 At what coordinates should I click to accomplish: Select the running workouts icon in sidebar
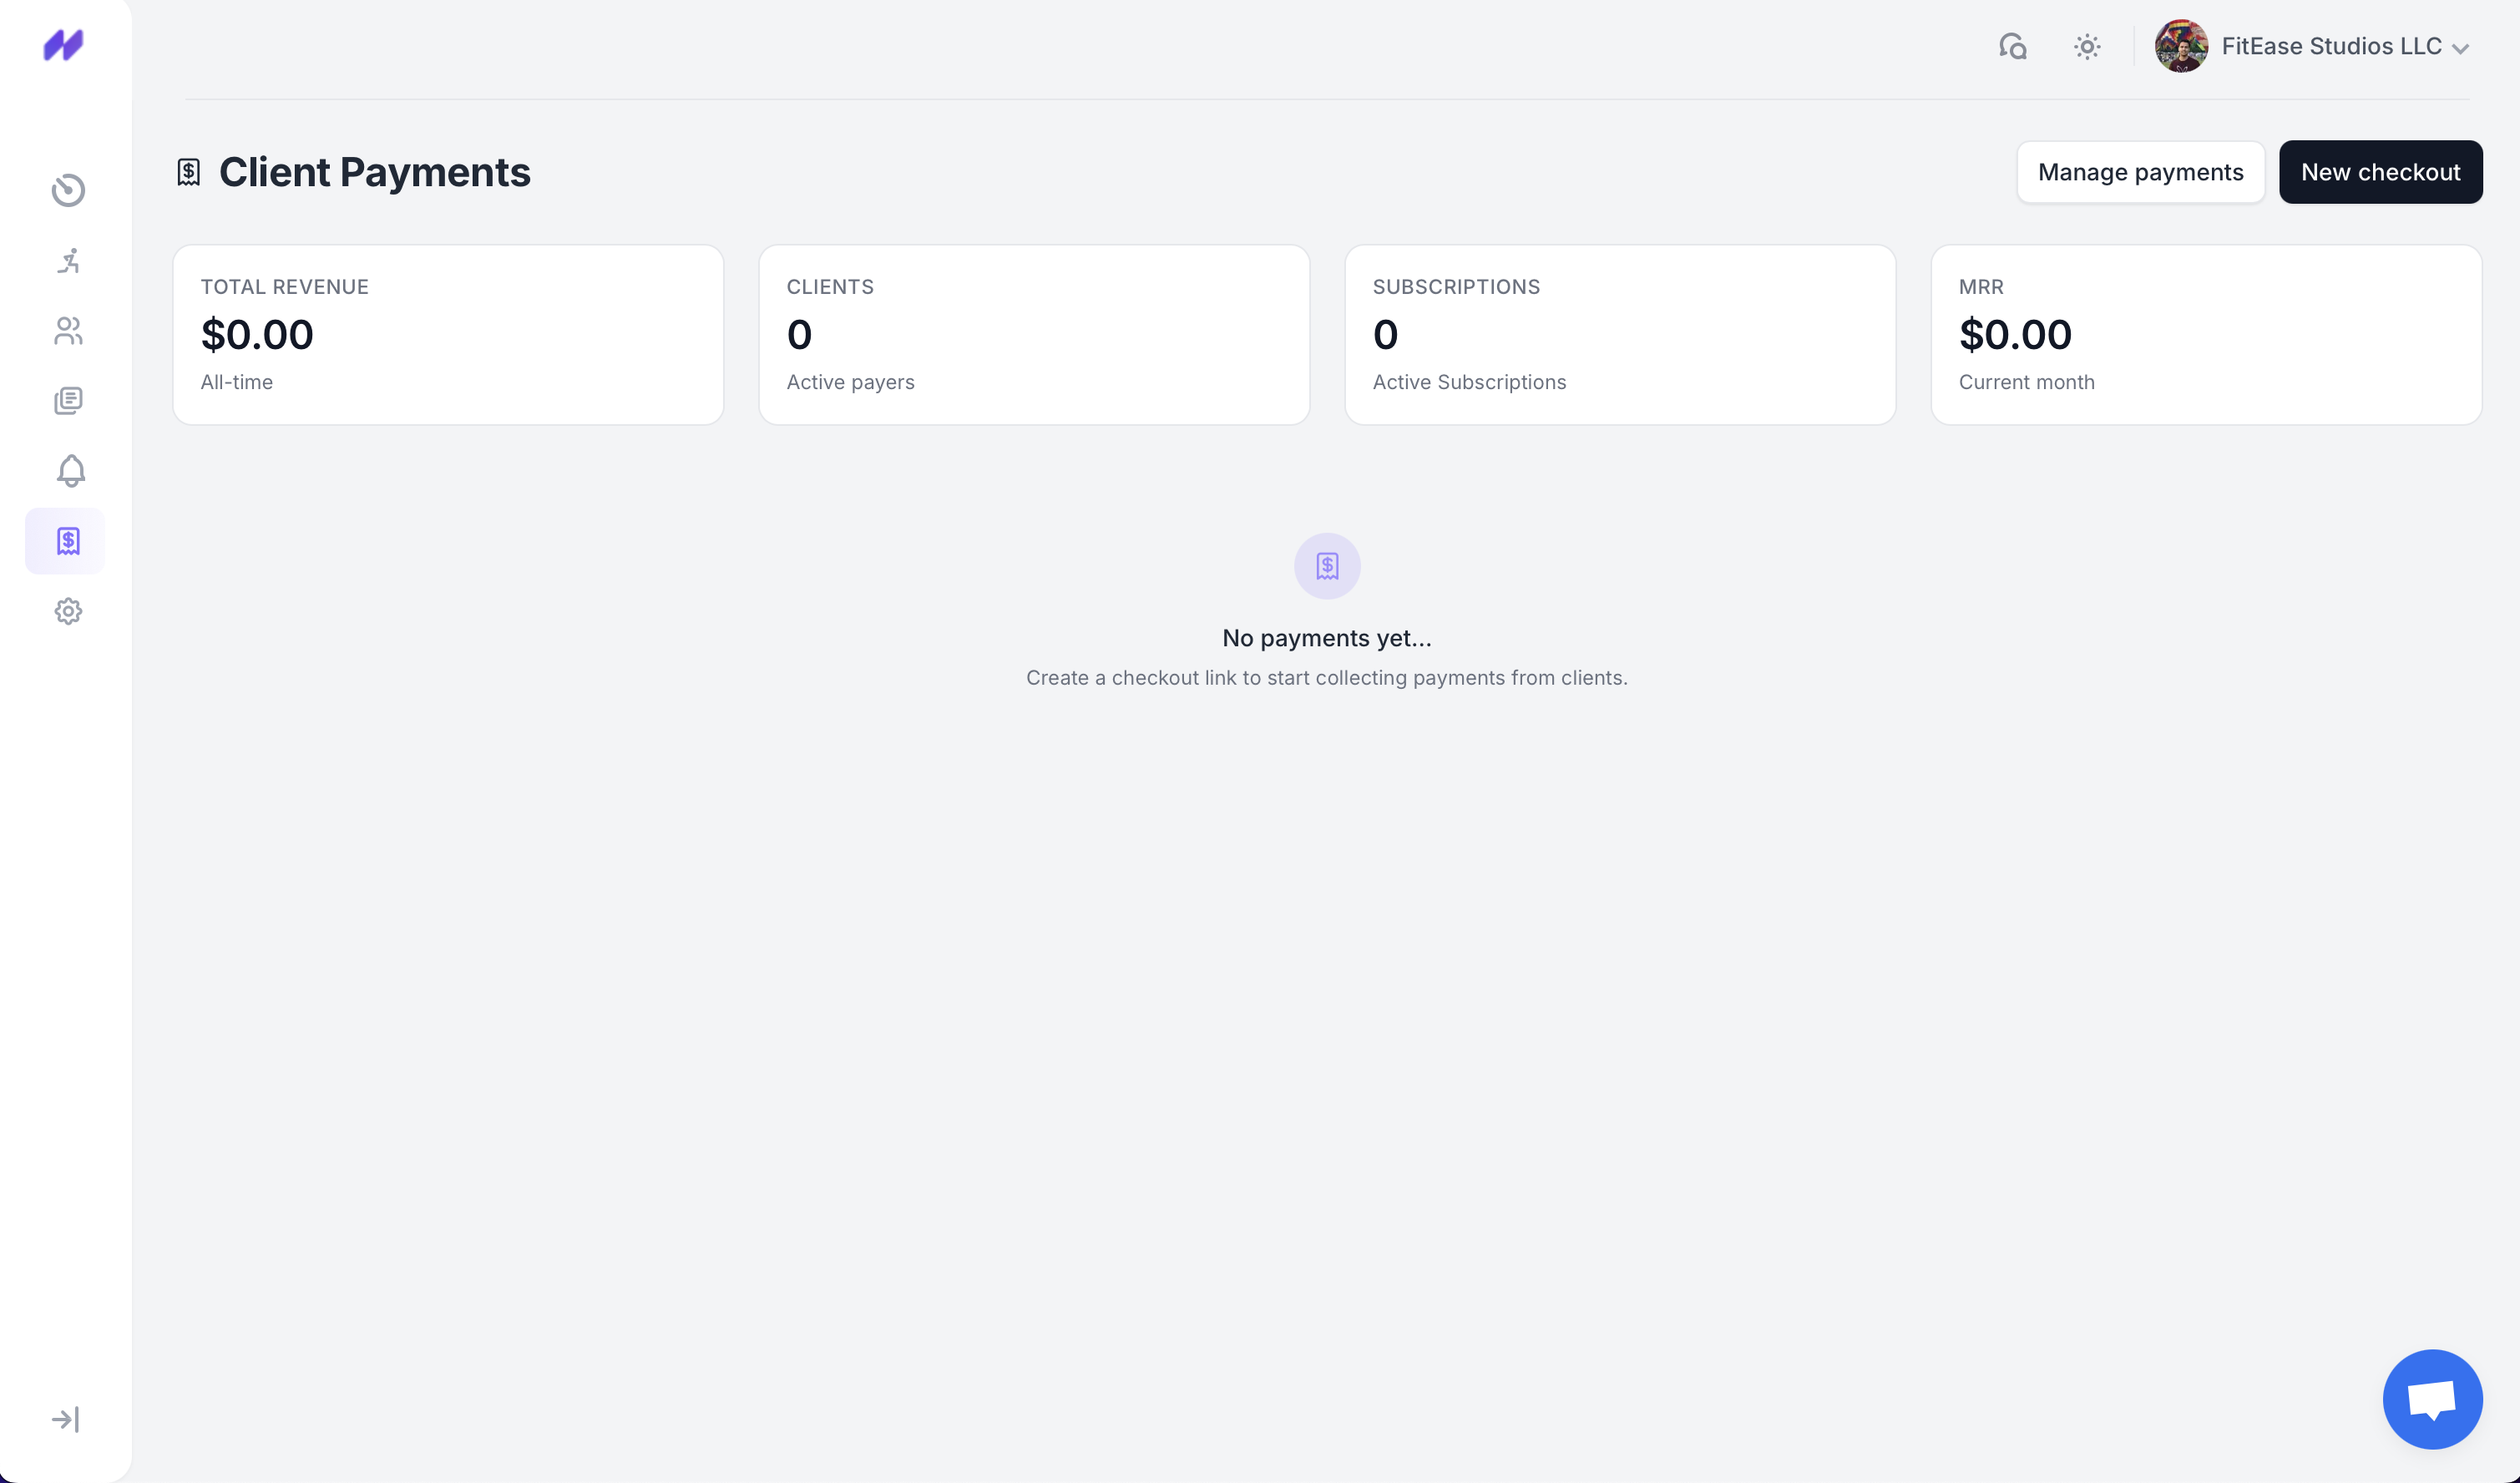click(x=67, y=261)
